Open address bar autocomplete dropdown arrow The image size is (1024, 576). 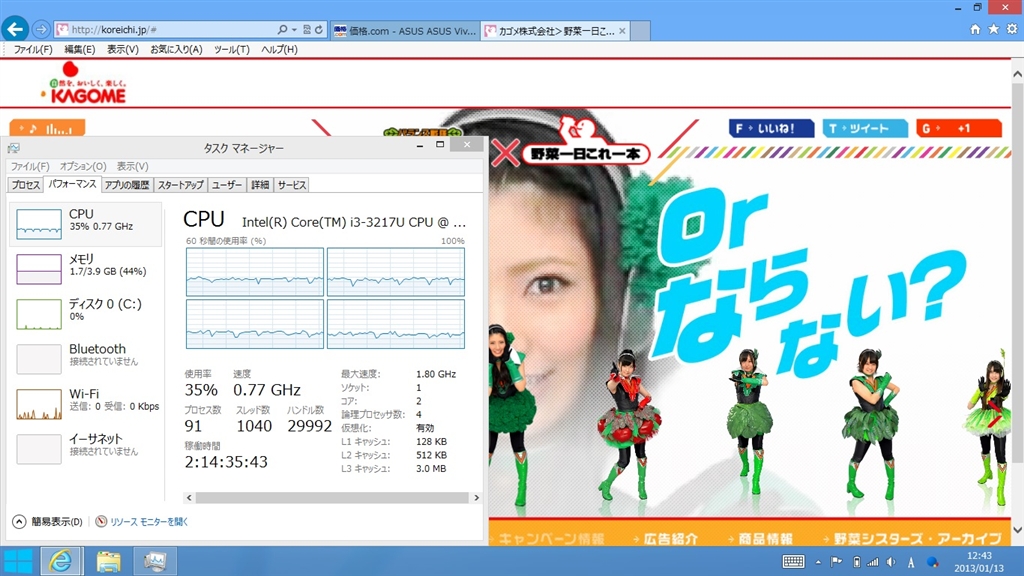(294, 29)
